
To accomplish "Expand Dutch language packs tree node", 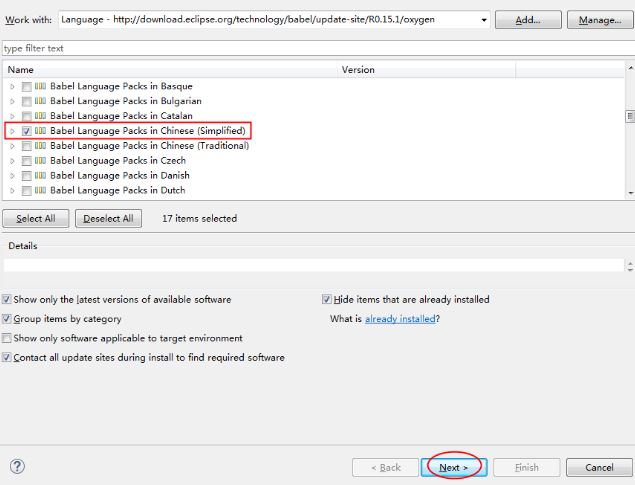I will [x=13, y=191].
